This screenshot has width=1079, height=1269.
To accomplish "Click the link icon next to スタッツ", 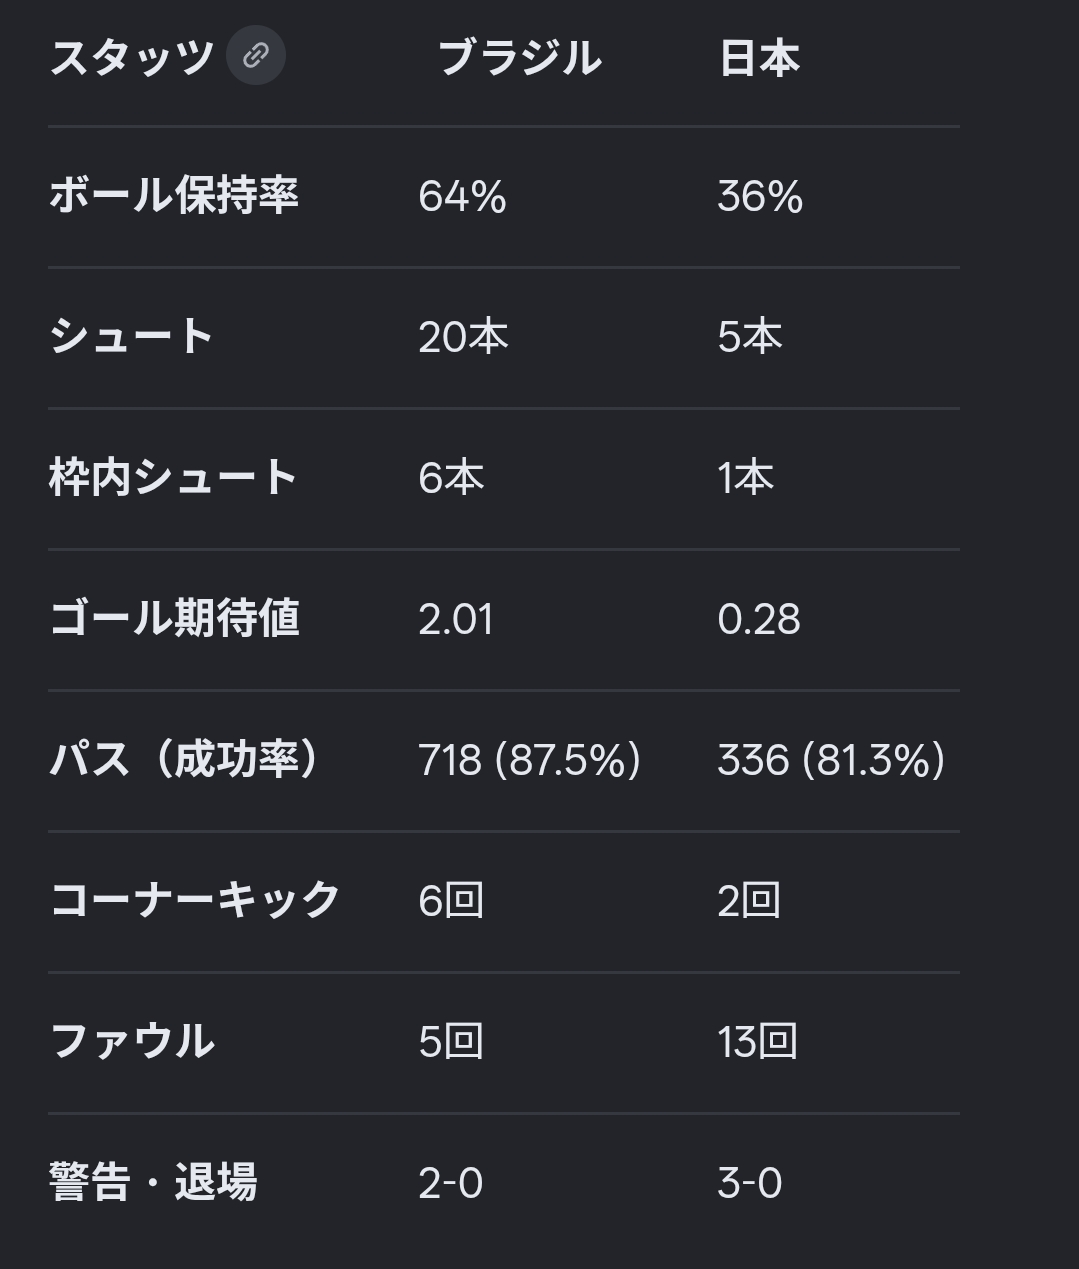I will [x=256, y=55].
